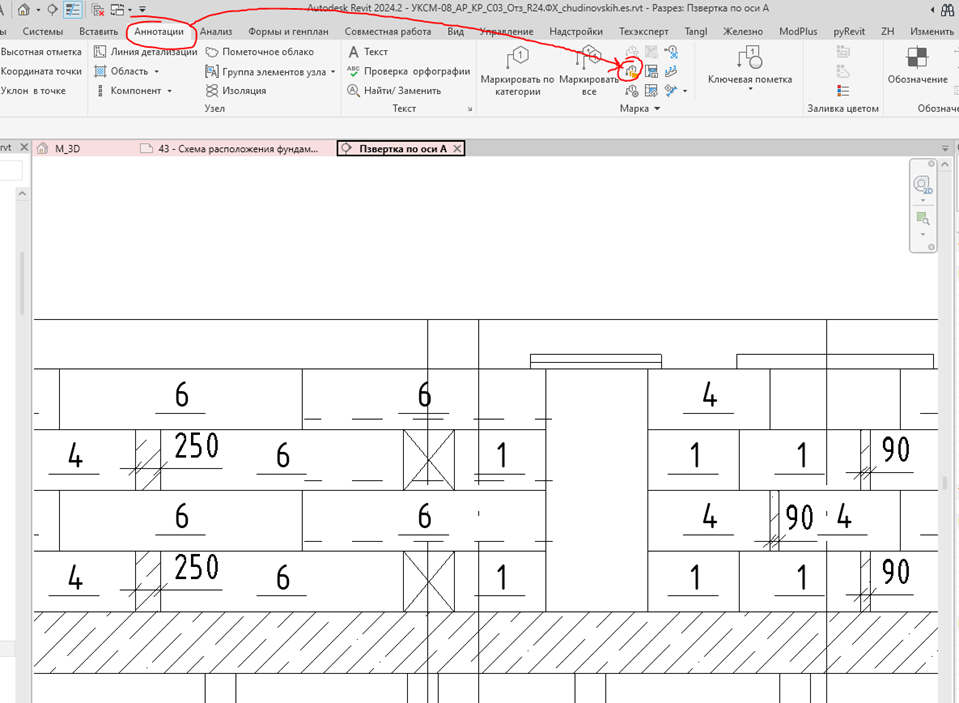Viewport: 959px width, 703px height.
Task: Click the Material Tag icon in the Марка panel
Action: pos(632,91)
